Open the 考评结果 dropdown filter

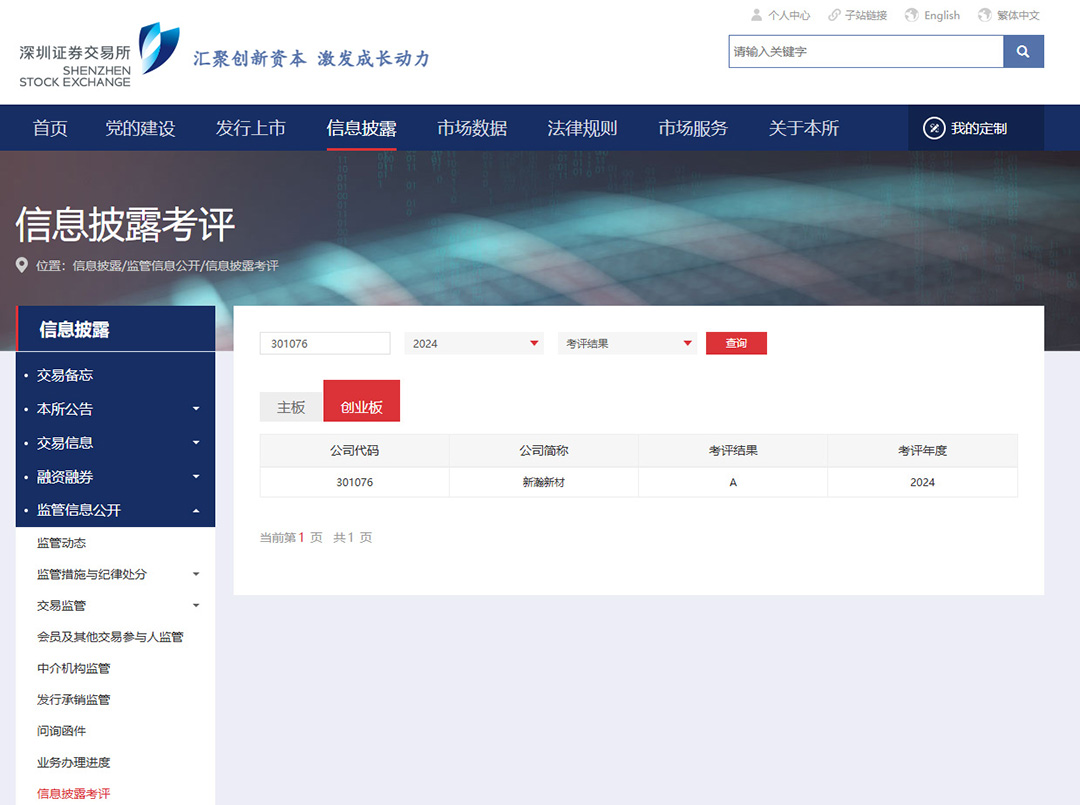point(627,343)
